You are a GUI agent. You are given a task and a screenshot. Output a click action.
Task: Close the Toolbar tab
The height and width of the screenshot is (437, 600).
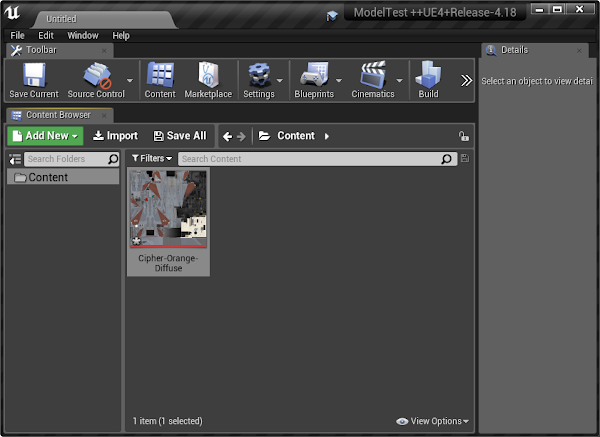104,51
